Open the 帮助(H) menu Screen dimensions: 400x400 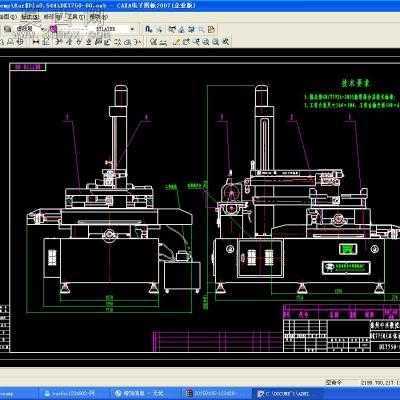(x=98, y=17)
